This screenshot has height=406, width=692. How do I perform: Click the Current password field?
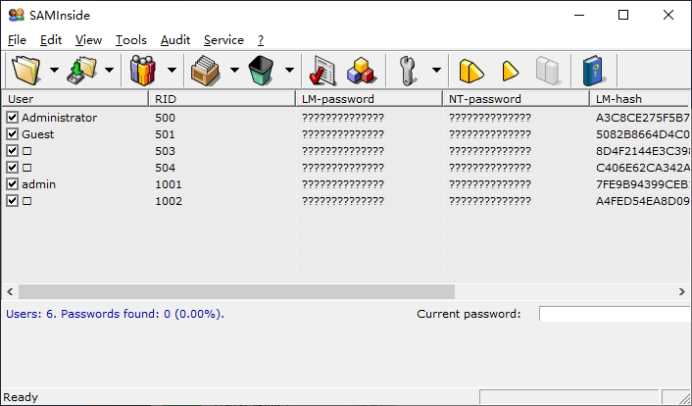pyautogui.click(x=614, y=314)
